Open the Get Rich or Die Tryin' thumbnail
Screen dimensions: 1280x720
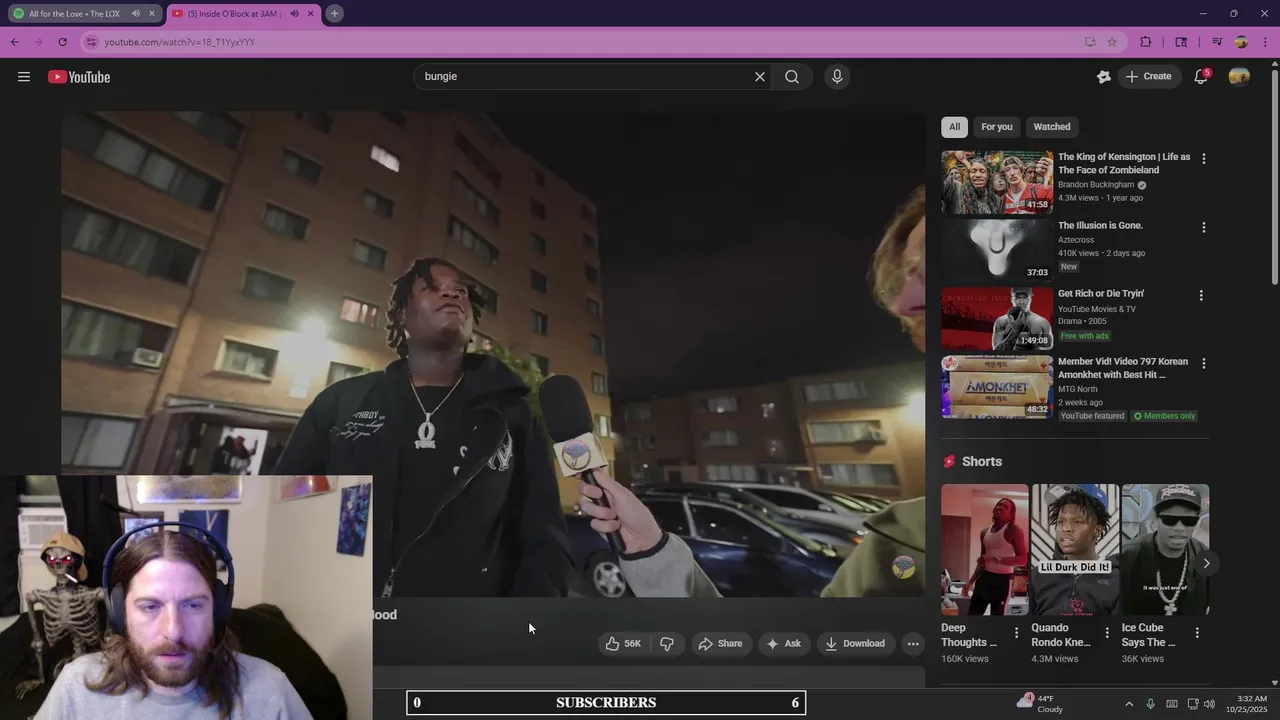(x=997, y=318)
